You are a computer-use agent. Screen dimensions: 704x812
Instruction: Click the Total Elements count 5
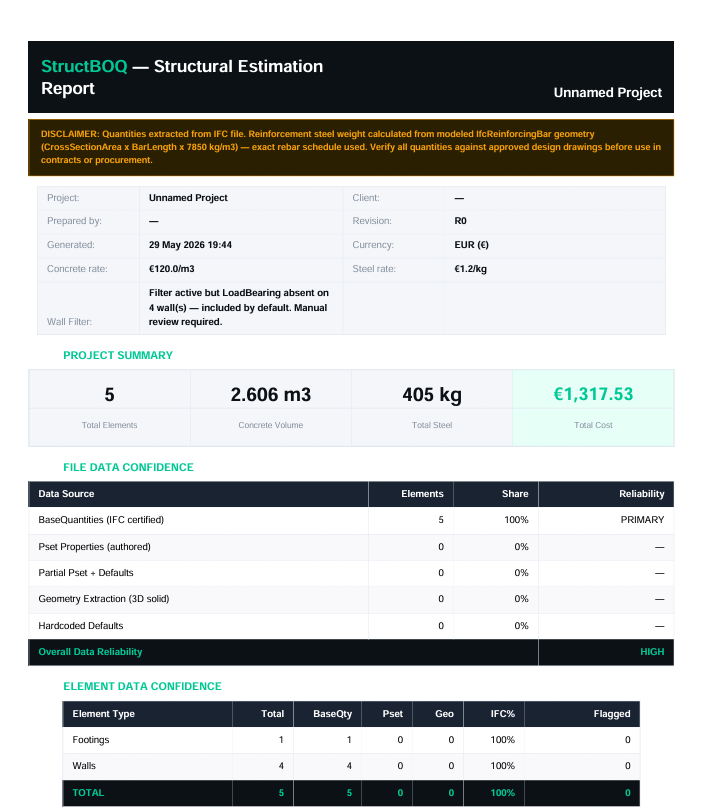click(x=109, y=395)
